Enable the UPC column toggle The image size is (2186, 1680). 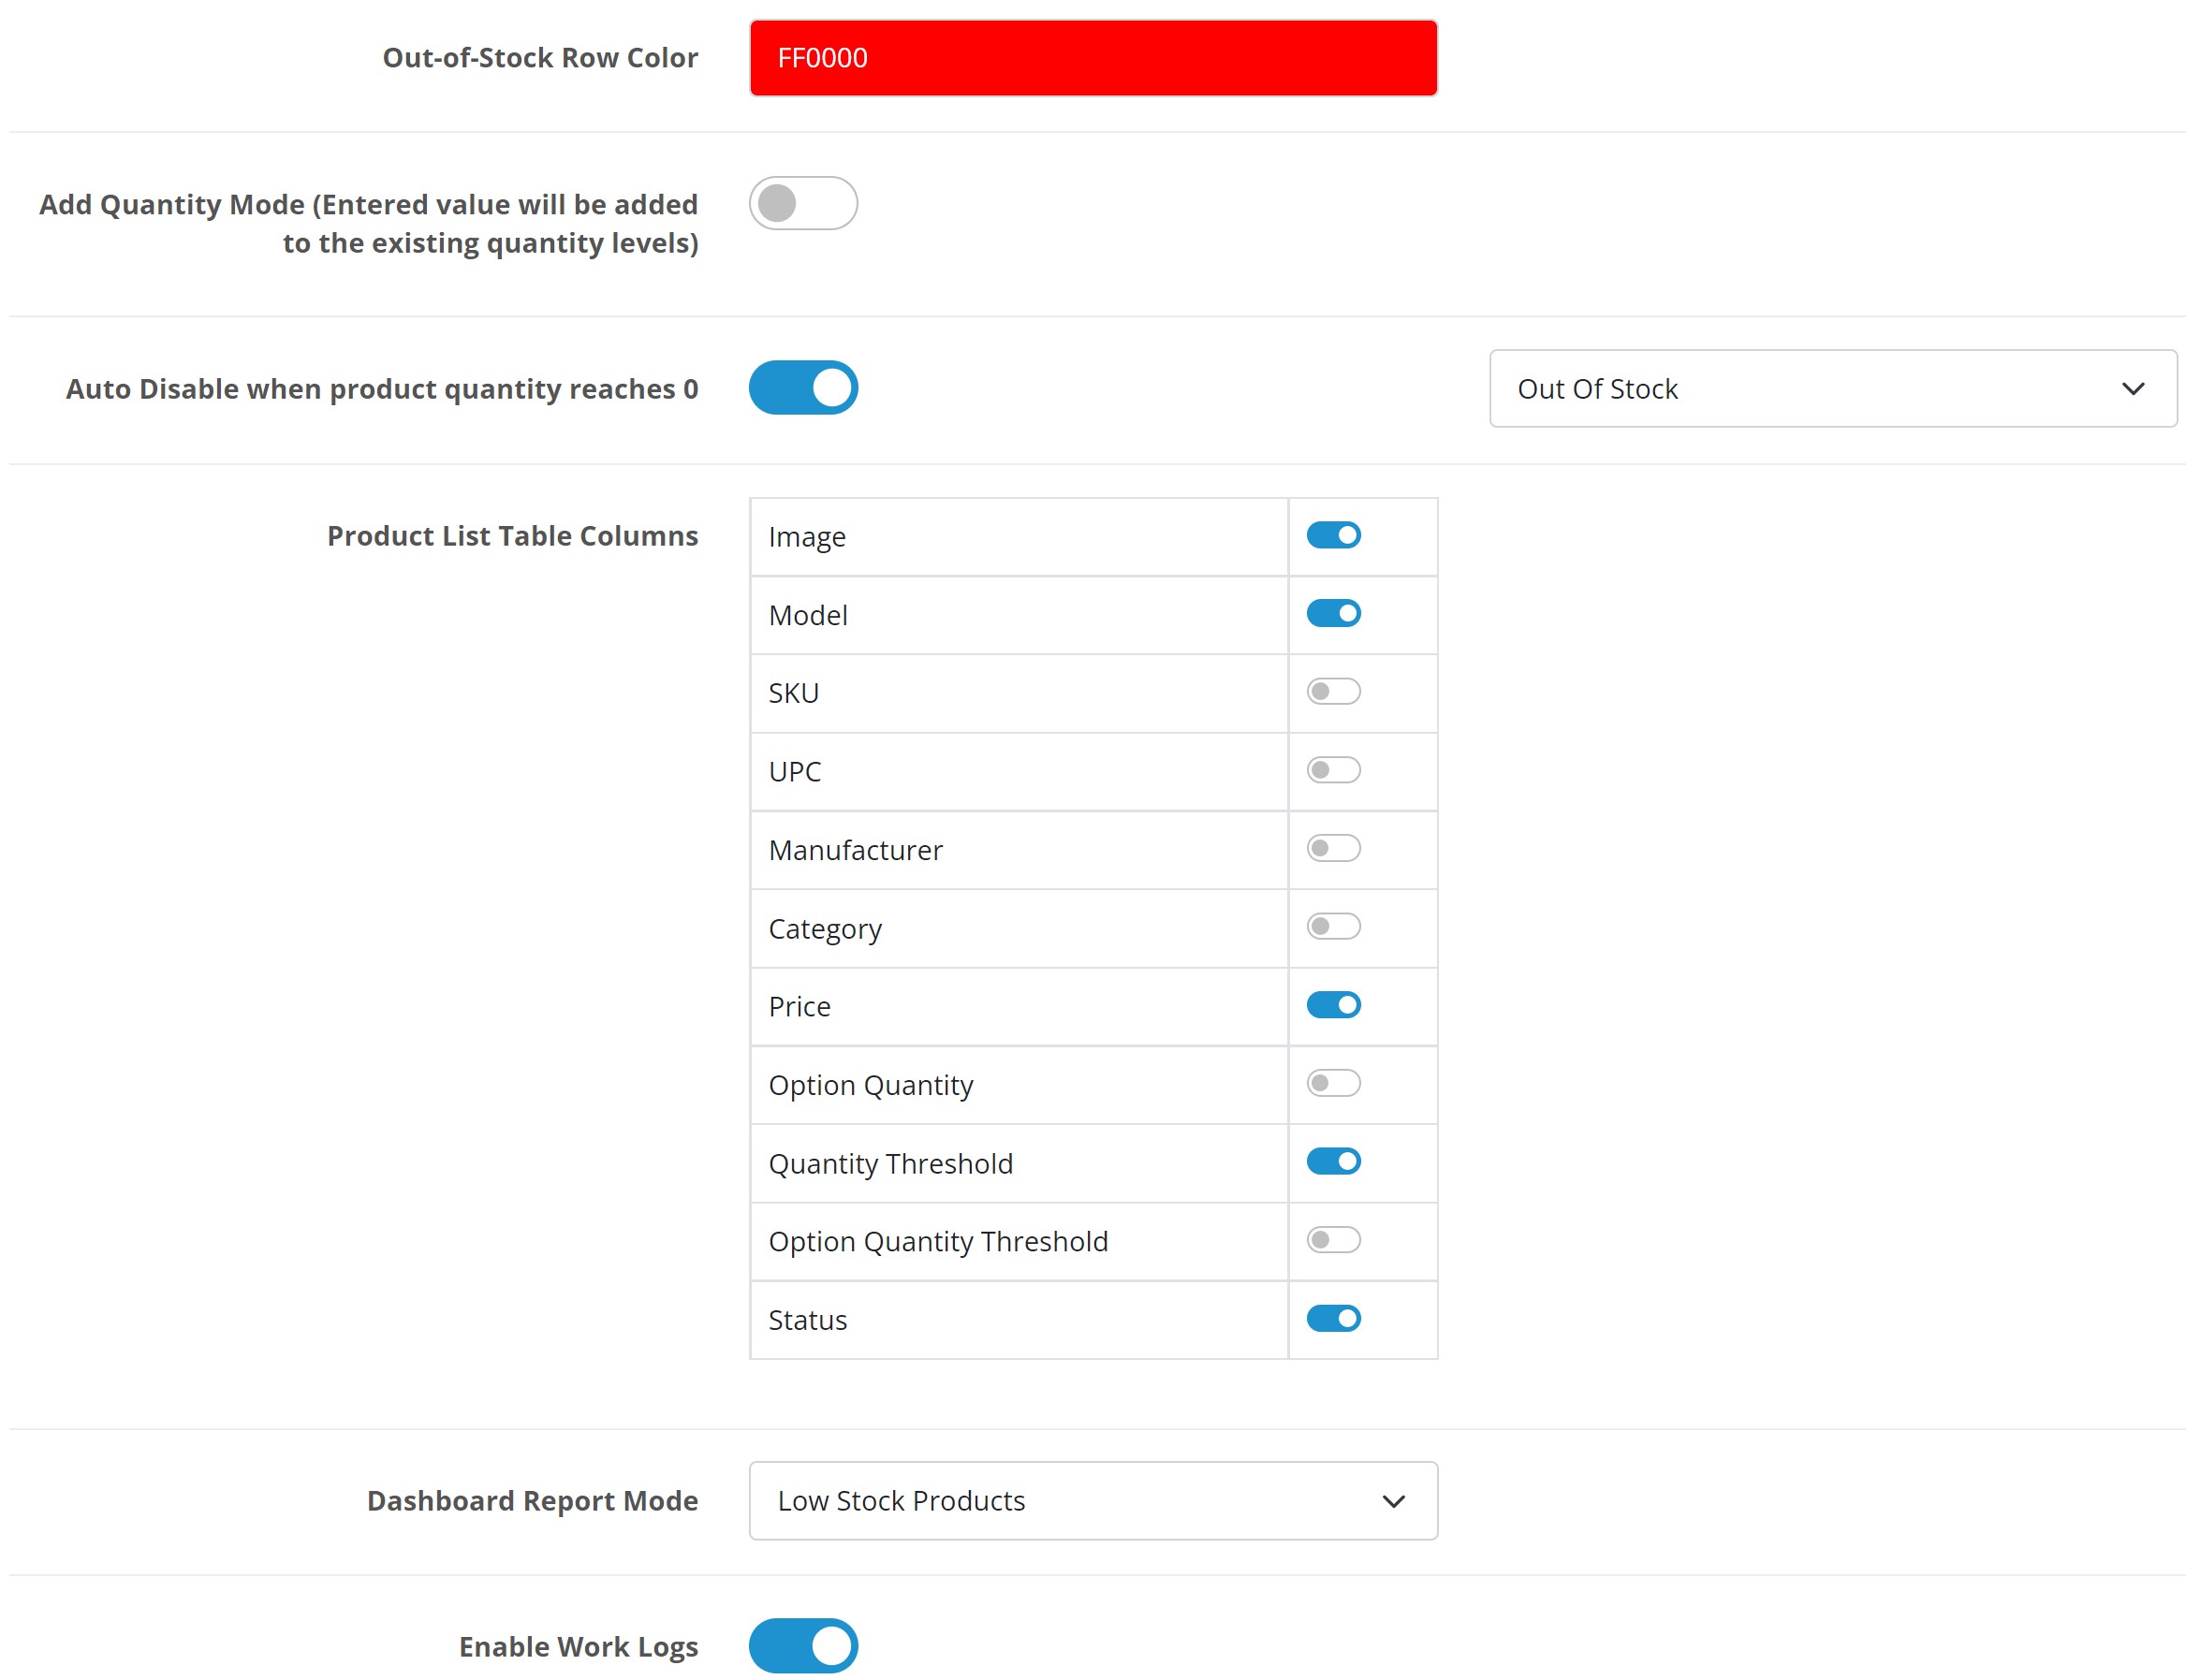click(x=1332, y=770)
